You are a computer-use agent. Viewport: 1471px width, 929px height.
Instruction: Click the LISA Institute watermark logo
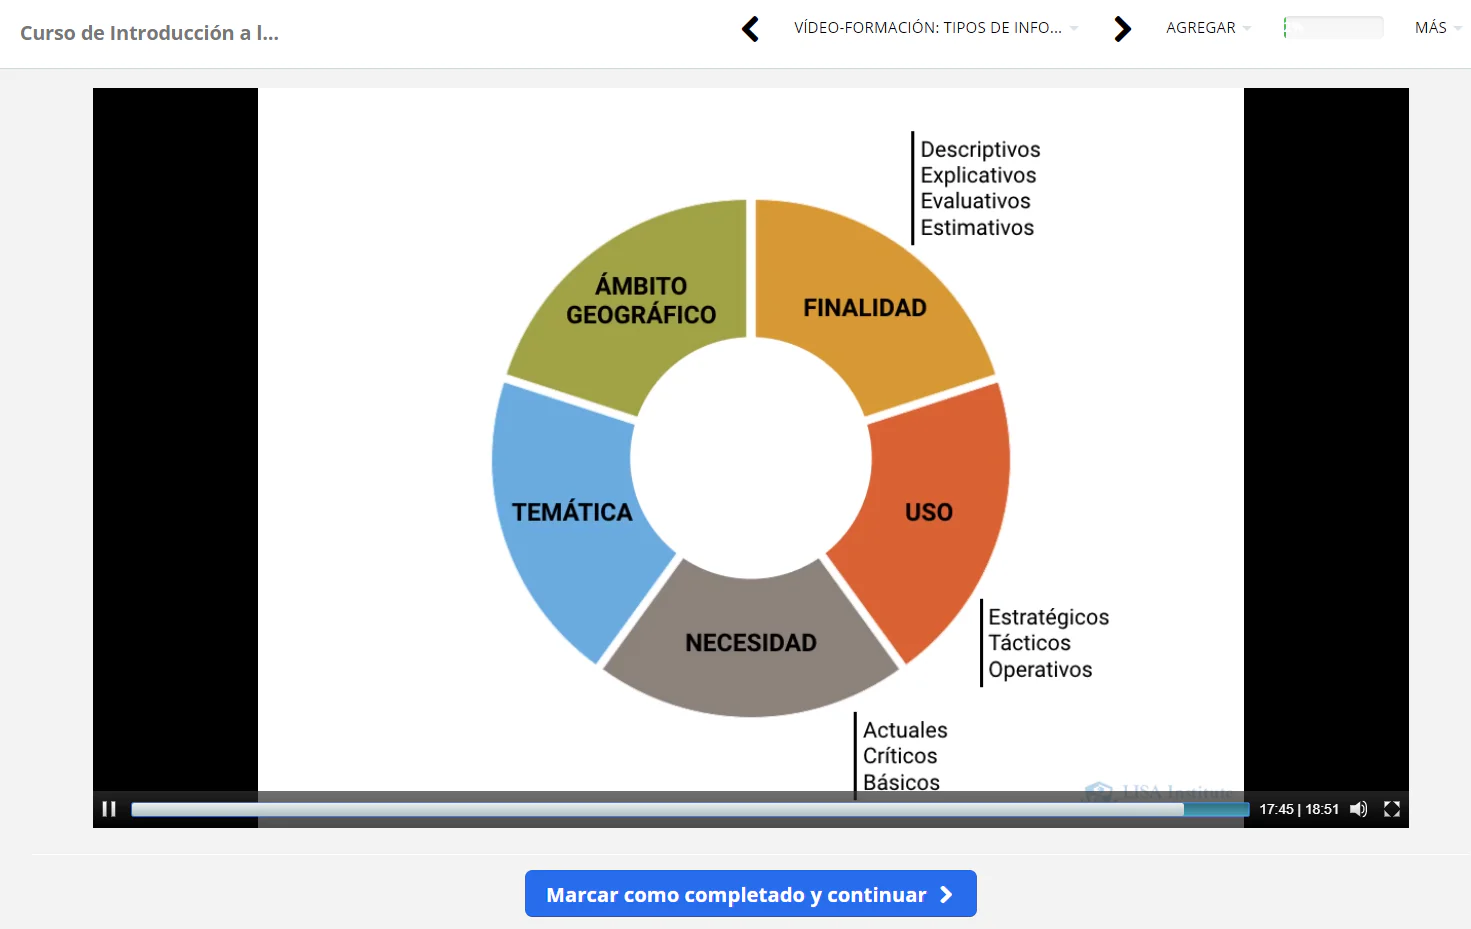[x=1160, y=792]
